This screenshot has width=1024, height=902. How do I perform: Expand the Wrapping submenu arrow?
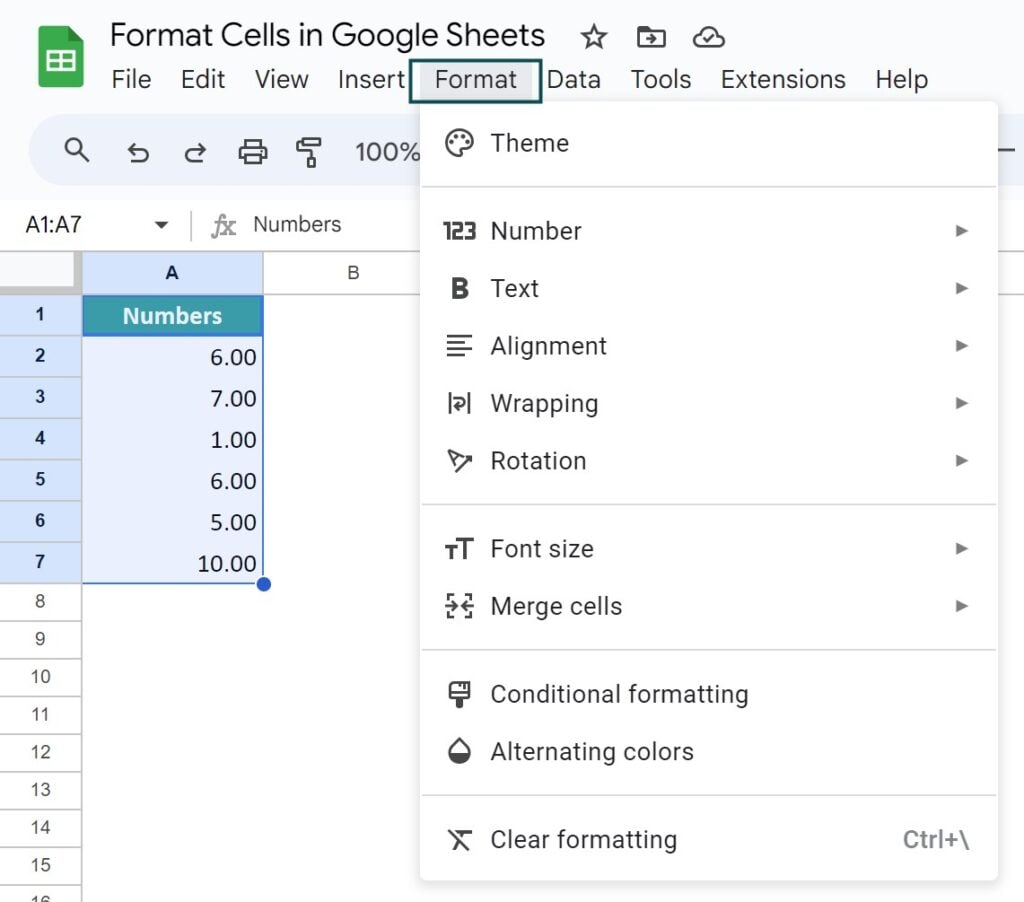click(961, 403)
